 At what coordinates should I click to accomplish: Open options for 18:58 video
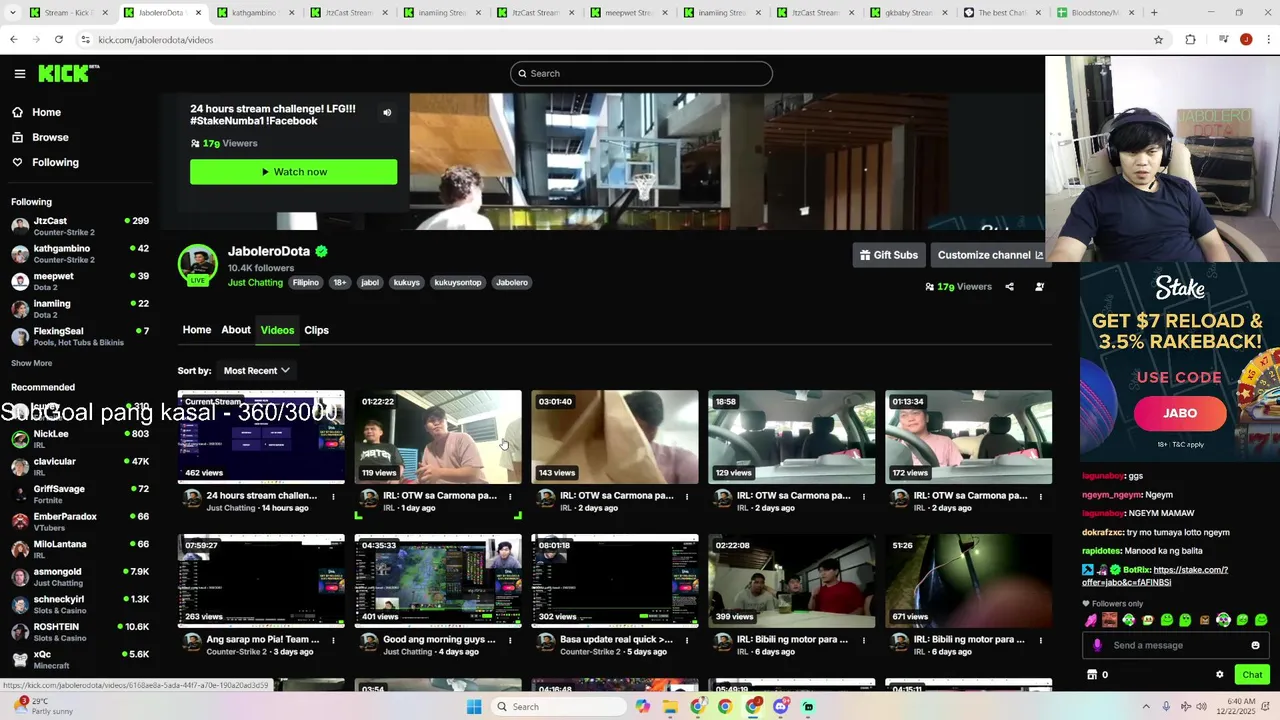[x=864, y=496]
